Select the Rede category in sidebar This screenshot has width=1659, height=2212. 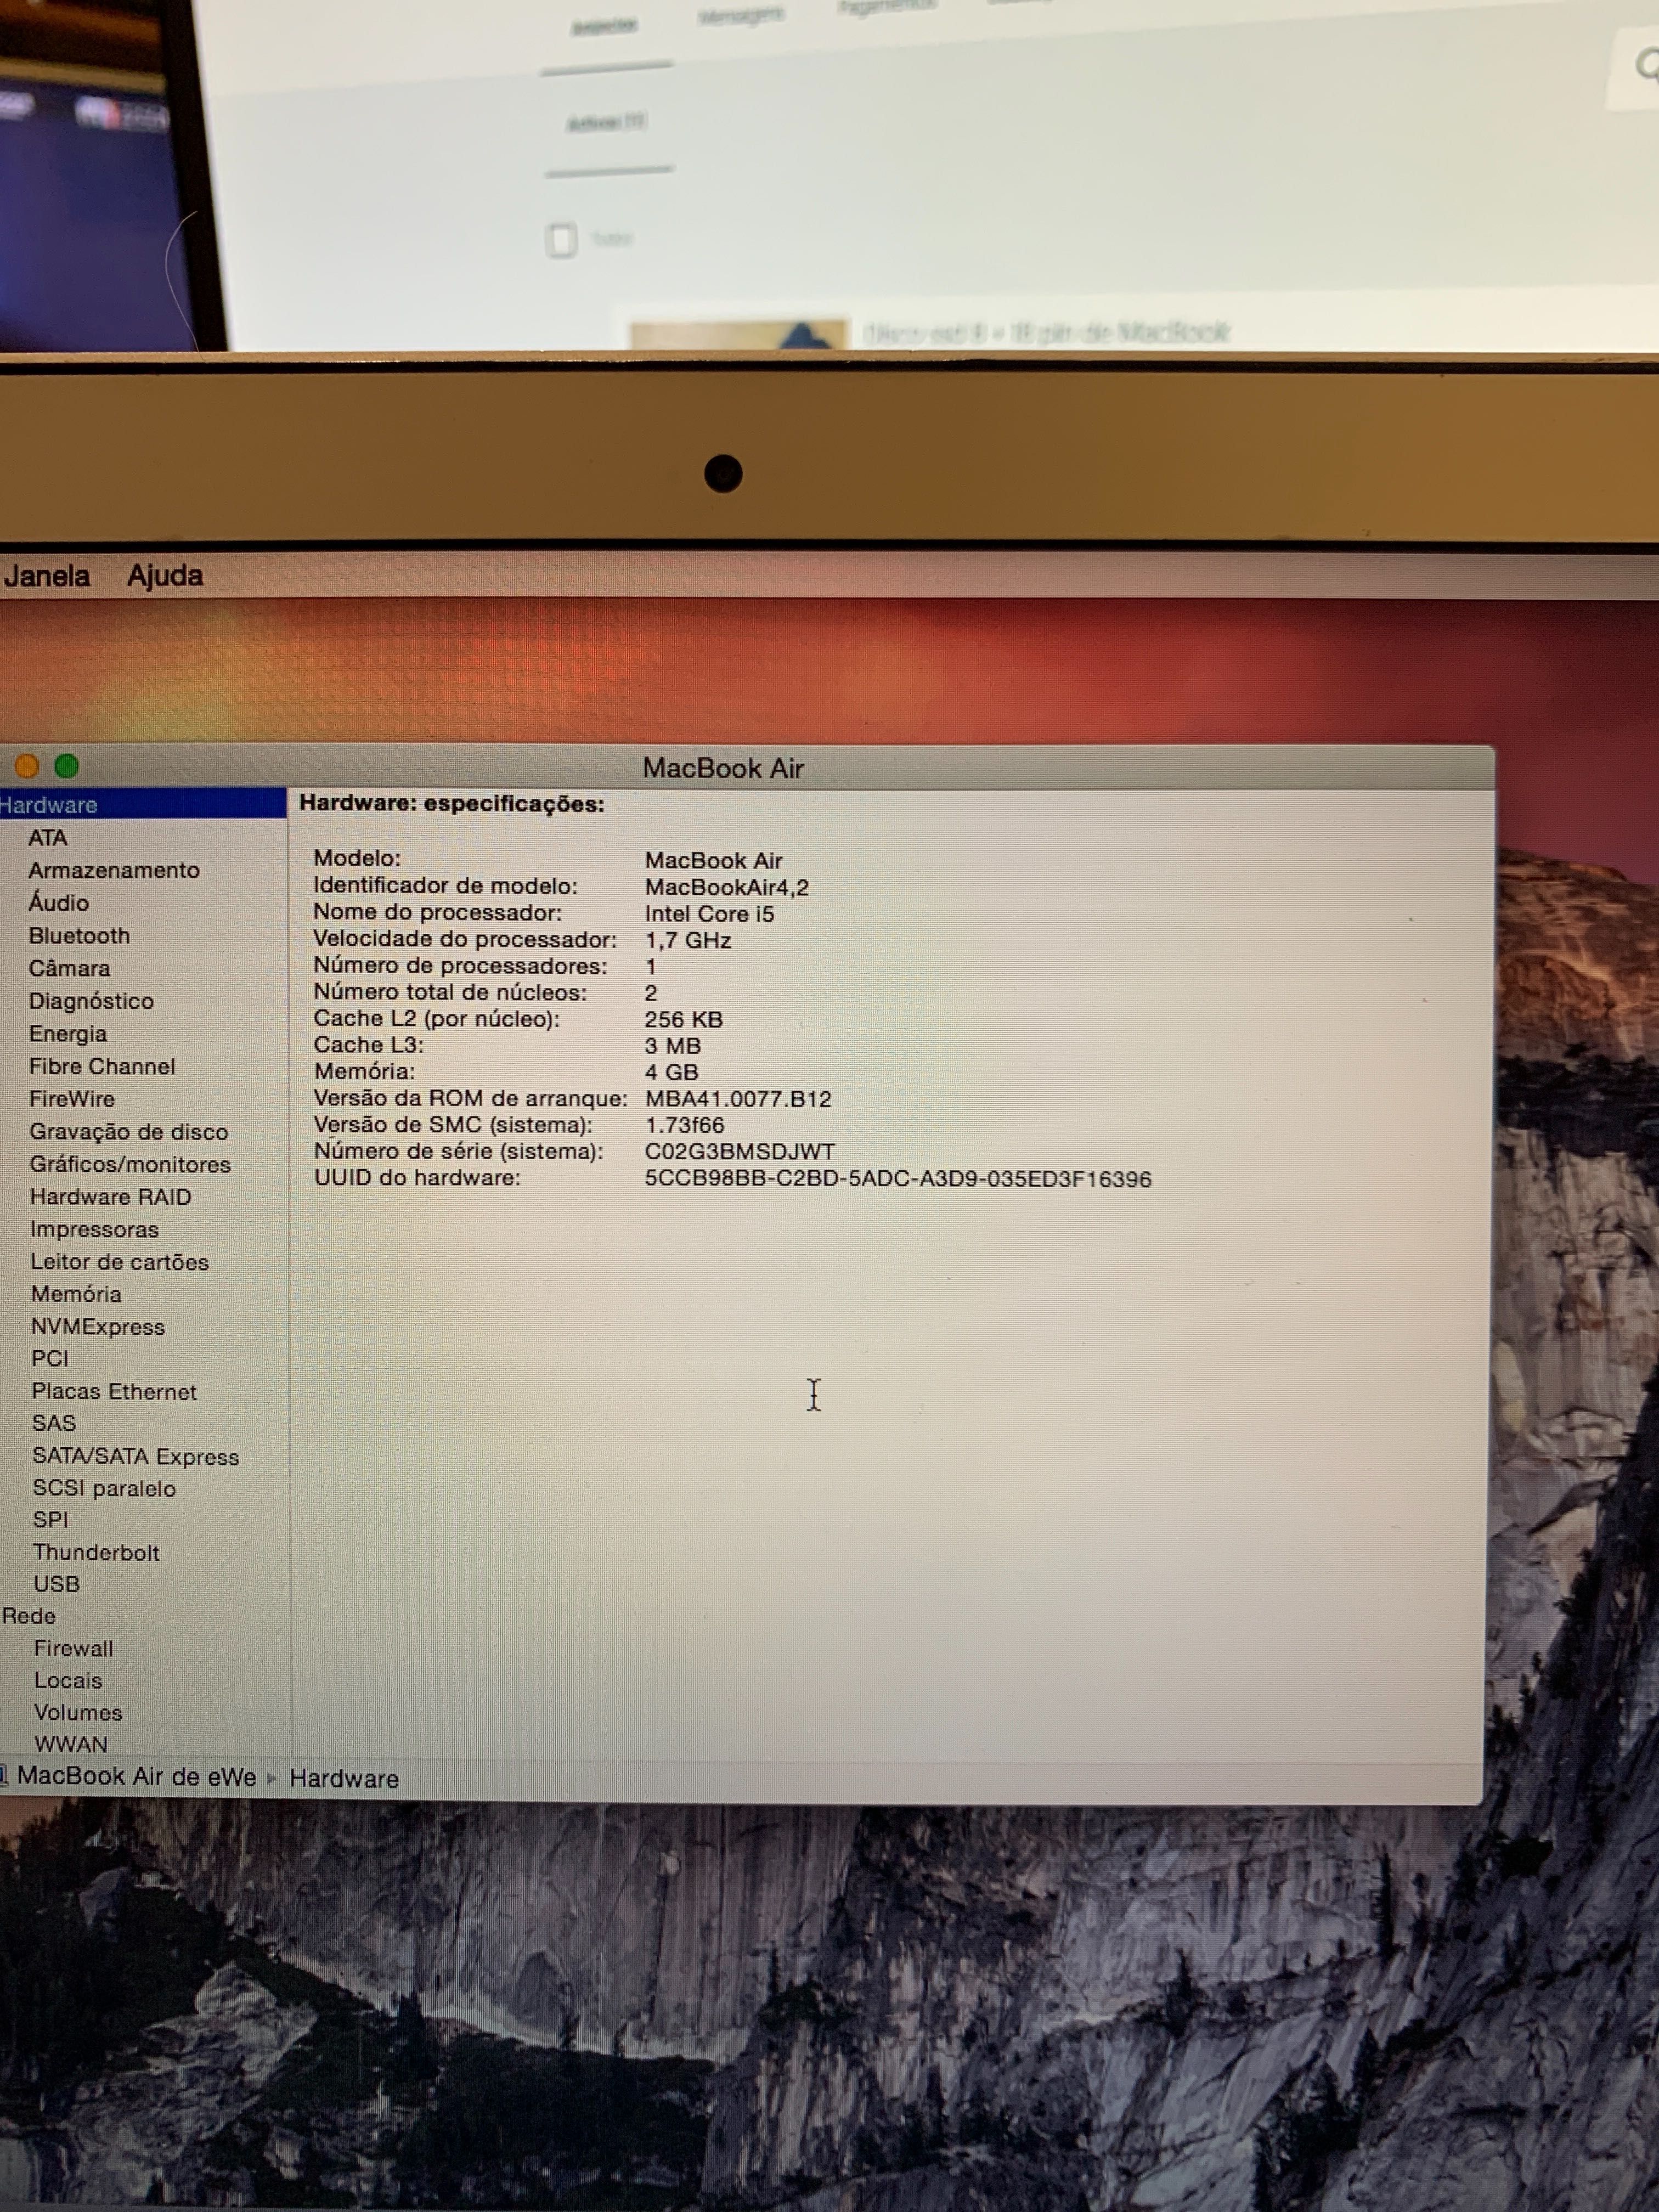point(29,1616)
